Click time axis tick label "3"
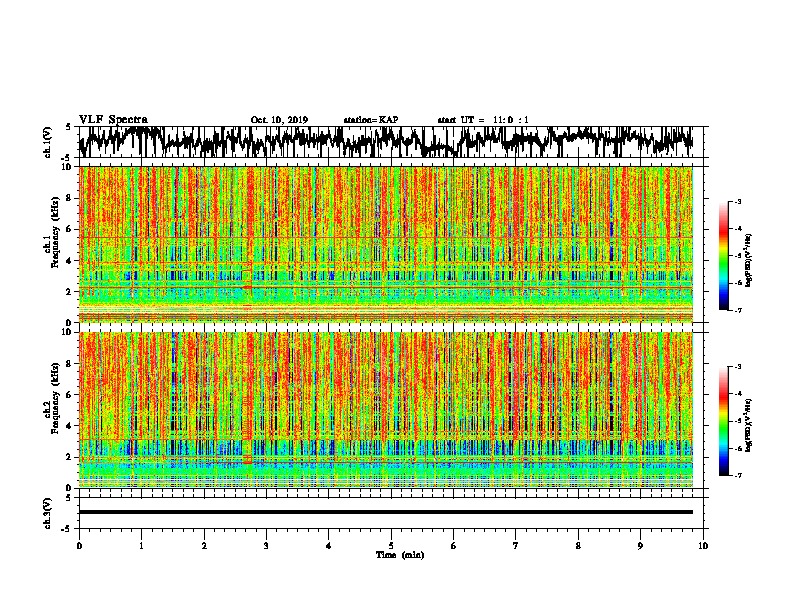The width and height of the screenshot is (792, 612). (266, 545)
